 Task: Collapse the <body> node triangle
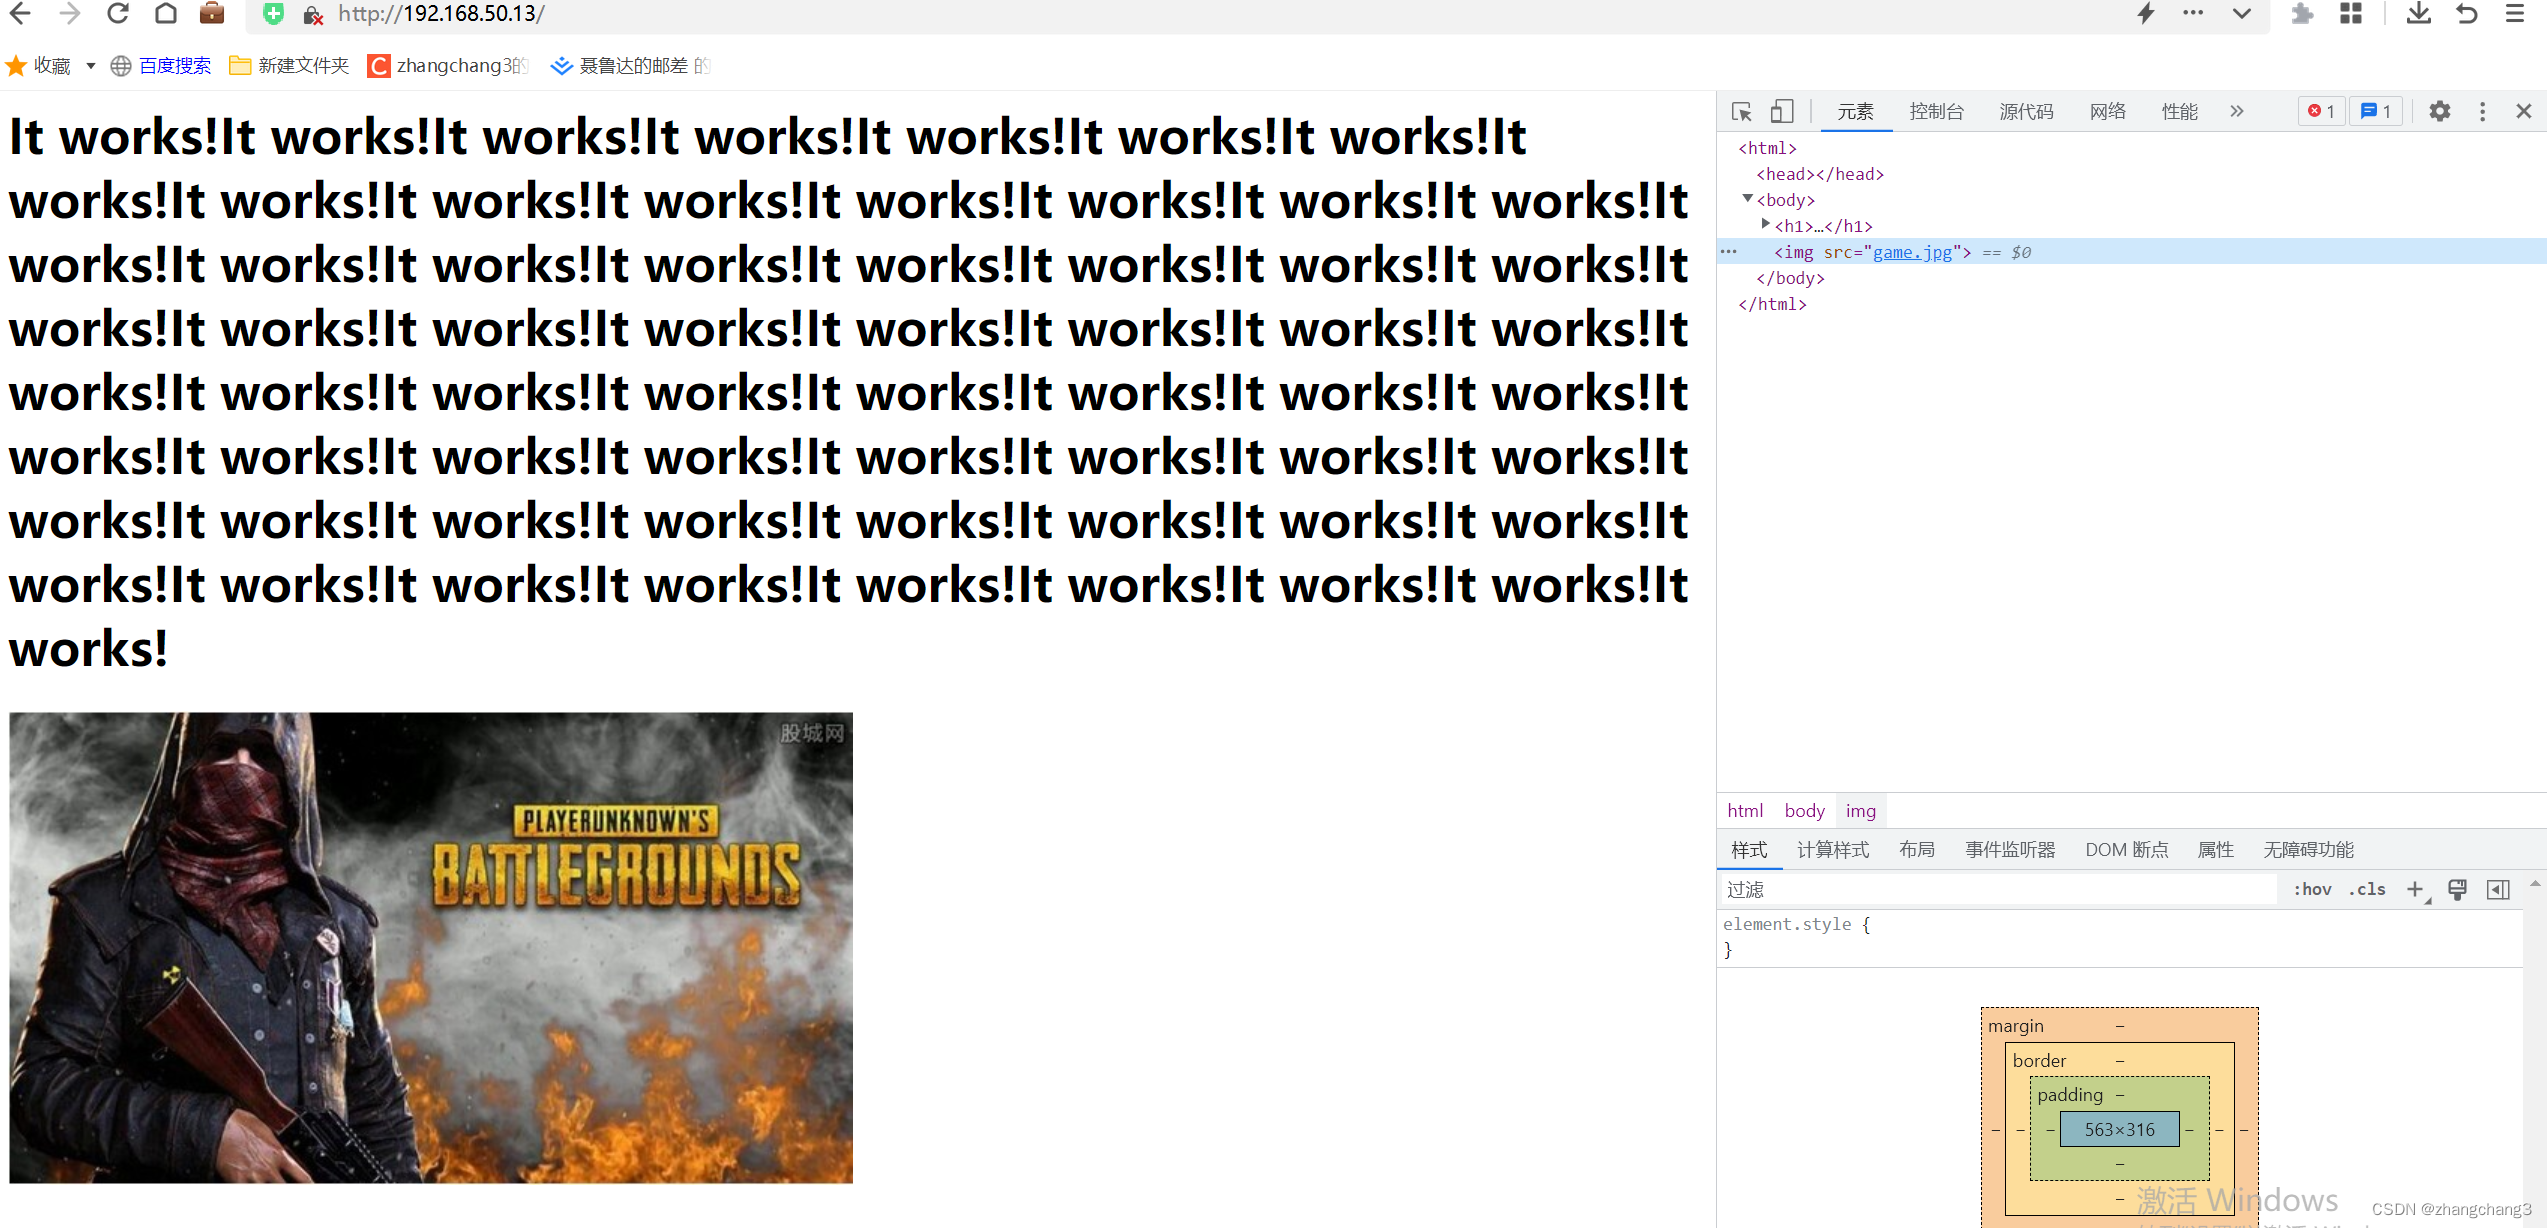point(1748,199)
